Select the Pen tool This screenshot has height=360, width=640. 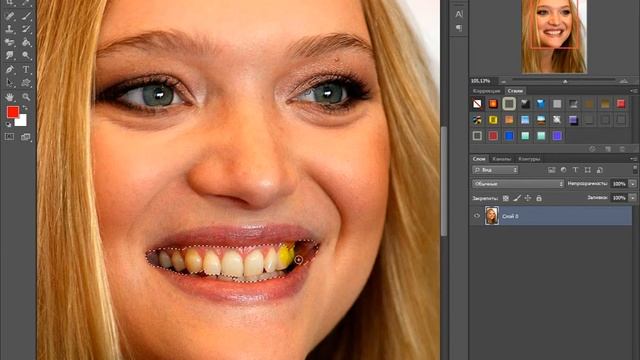pyautogui.click(x=10, y=70)
